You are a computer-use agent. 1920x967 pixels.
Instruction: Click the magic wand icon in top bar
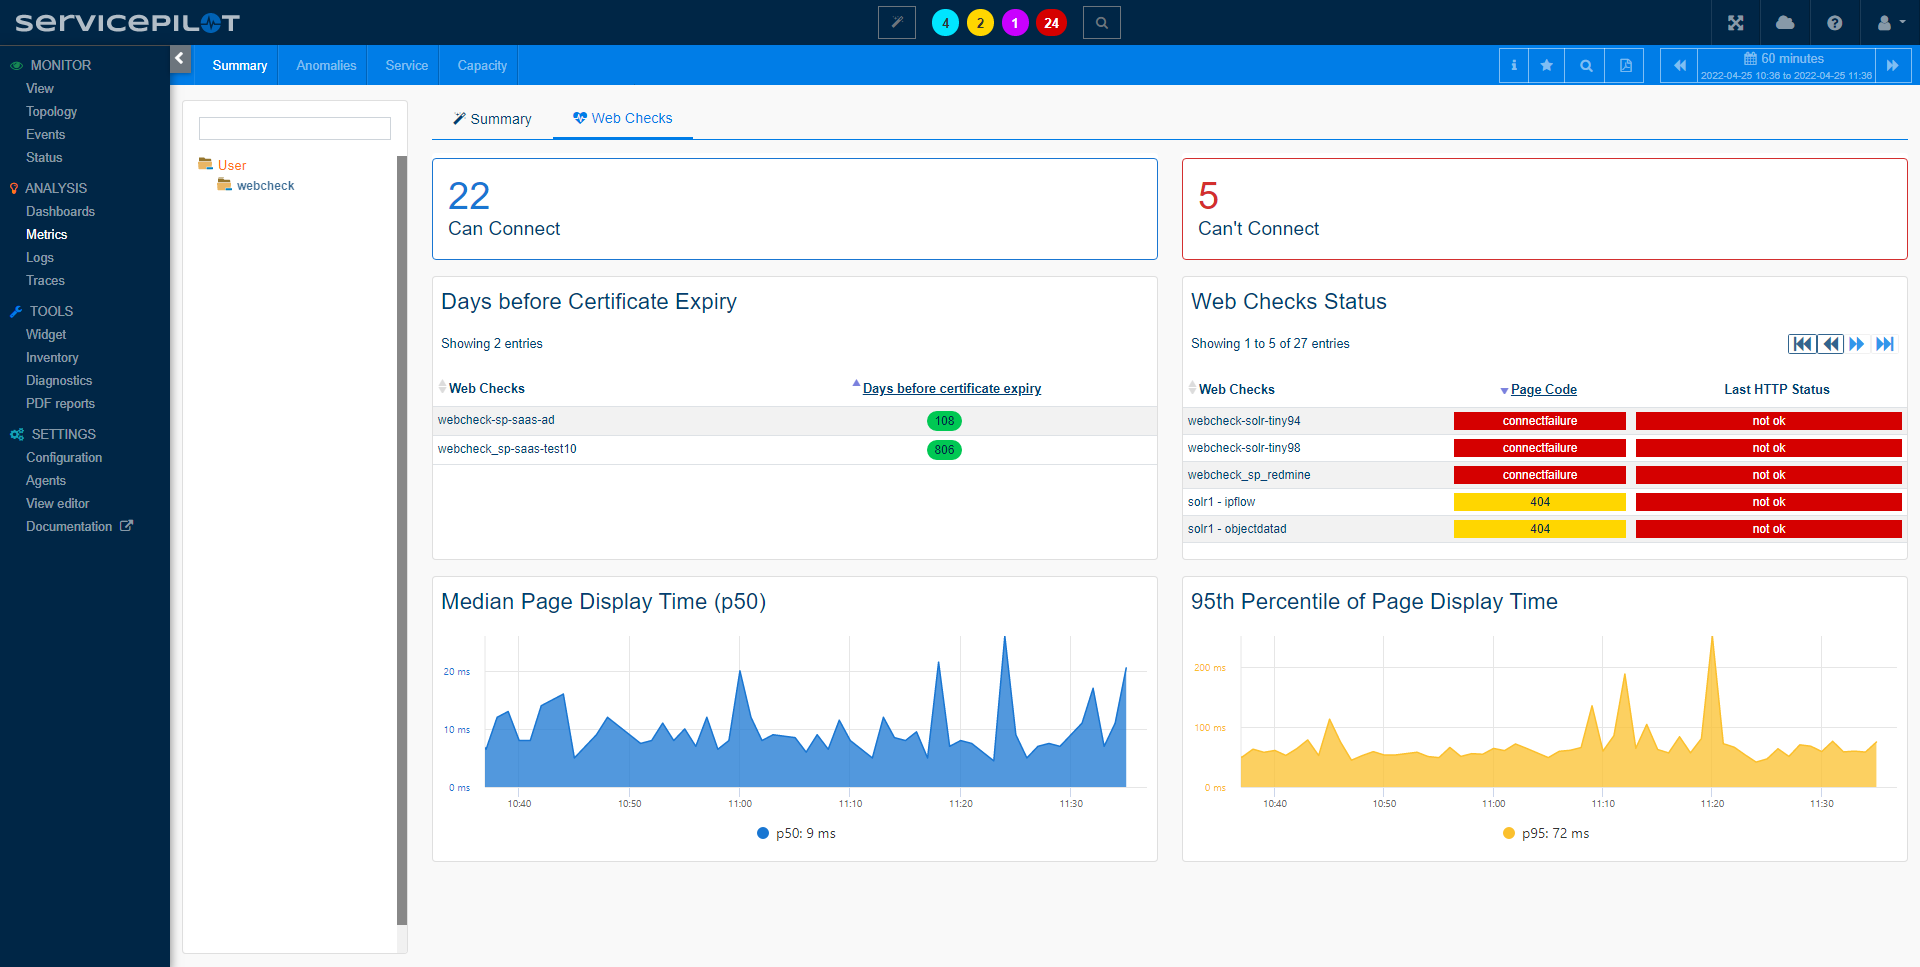(896, 23)
